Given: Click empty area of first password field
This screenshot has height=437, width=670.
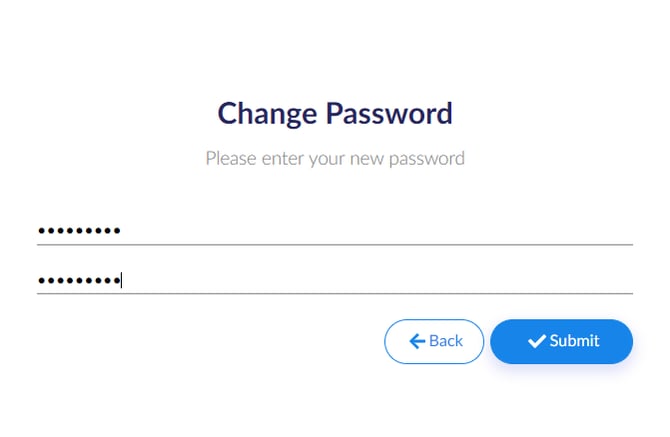Looking at the screenshot, I should 400,231.
